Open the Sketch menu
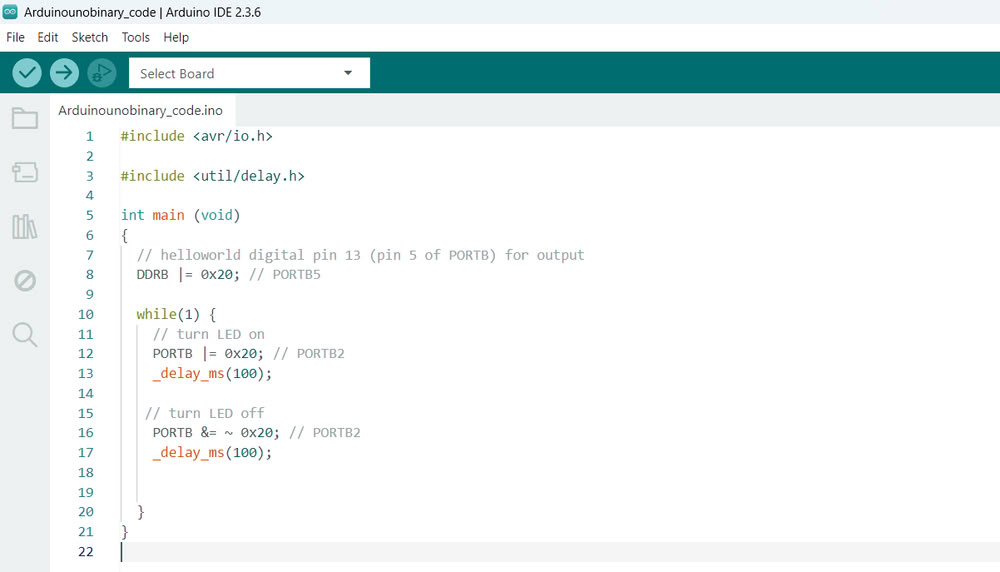 click(90, 38)
